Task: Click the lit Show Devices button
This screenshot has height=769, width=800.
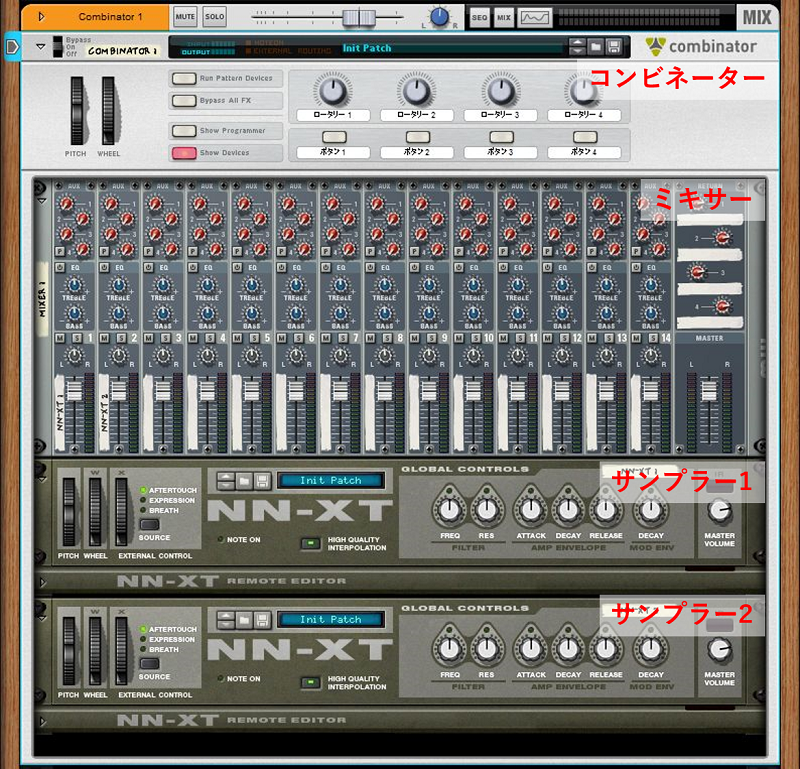Action: coord(184,153)
